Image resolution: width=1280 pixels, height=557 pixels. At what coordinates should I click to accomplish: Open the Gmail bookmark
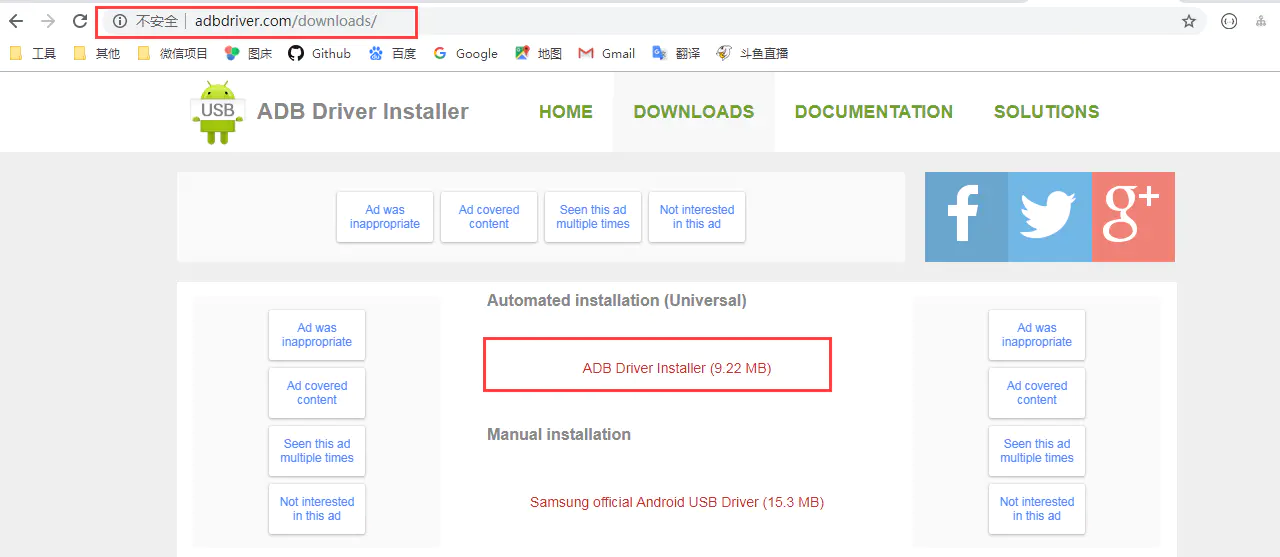607,53
